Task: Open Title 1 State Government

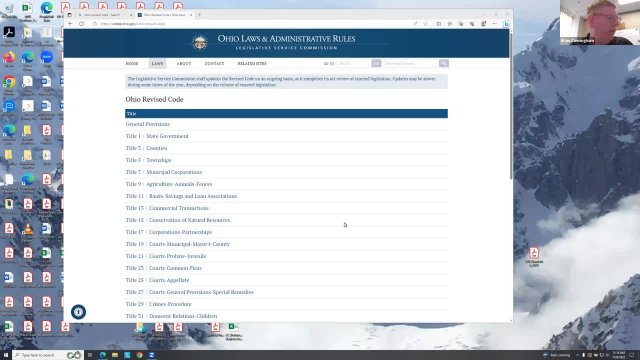Action: pyautogui.click(x=157, y=136)
